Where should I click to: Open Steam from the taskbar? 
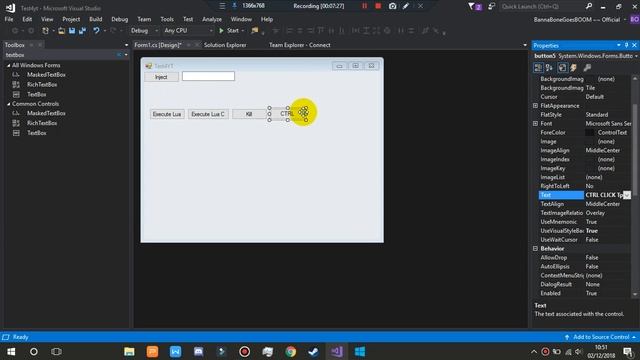(x=313, y=351)
